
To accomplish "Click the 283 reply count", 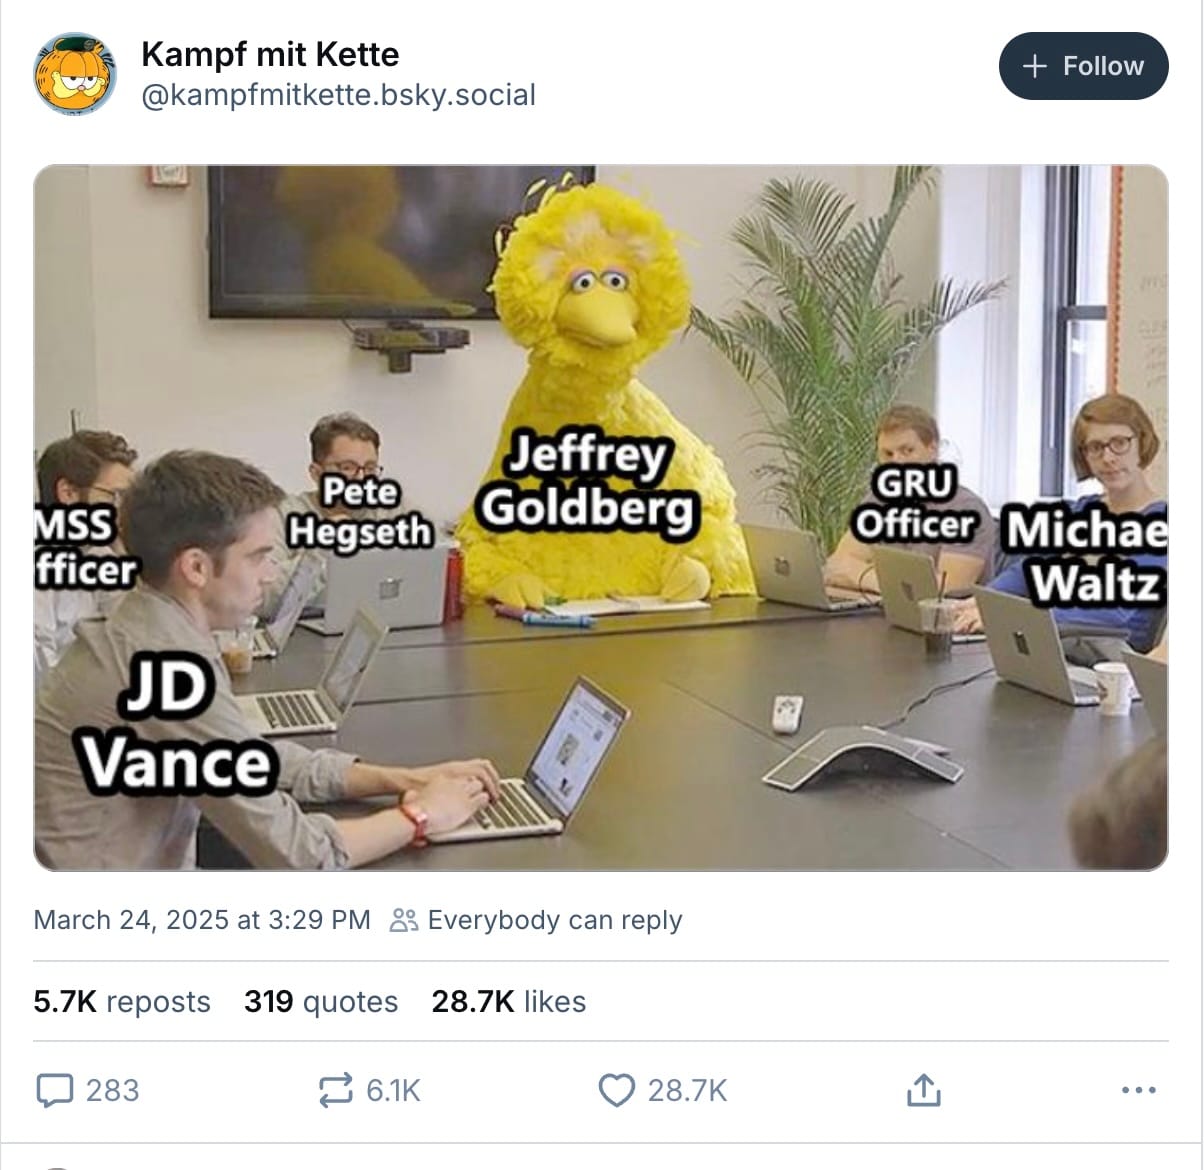I will (x=112, y=1090).
